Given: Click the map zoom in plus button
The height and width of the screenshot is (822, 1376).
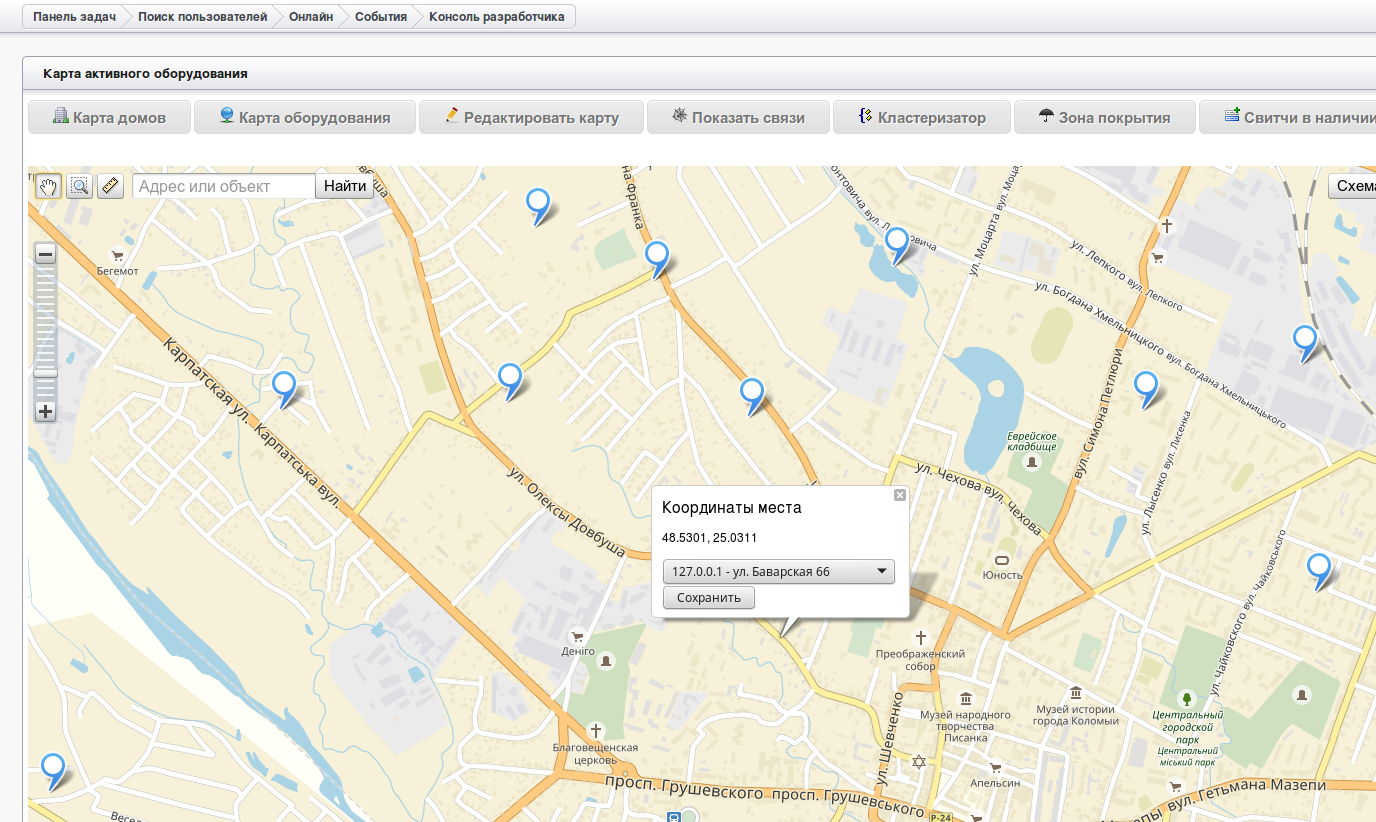Looking at the screenshot, I should pyautogui.click(x=45, y=411).
